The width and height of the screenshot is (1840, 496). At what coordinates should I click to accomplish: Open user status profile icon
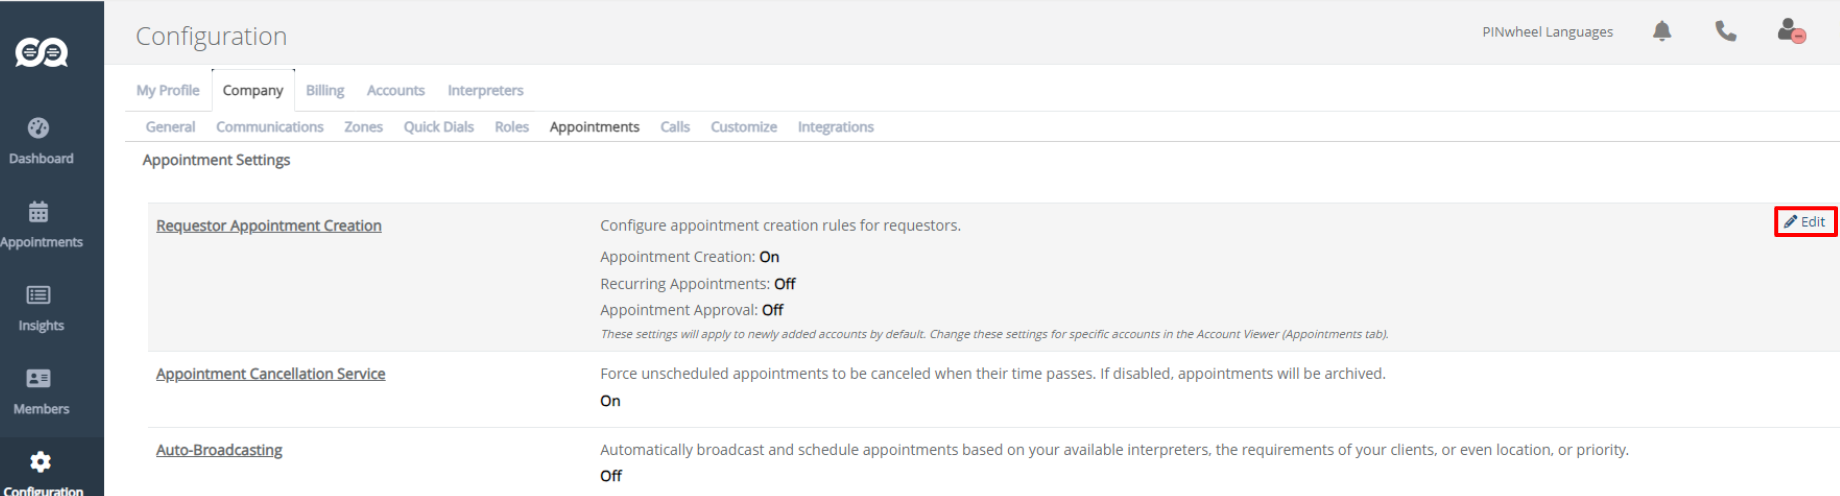[x=1791, y=31]
